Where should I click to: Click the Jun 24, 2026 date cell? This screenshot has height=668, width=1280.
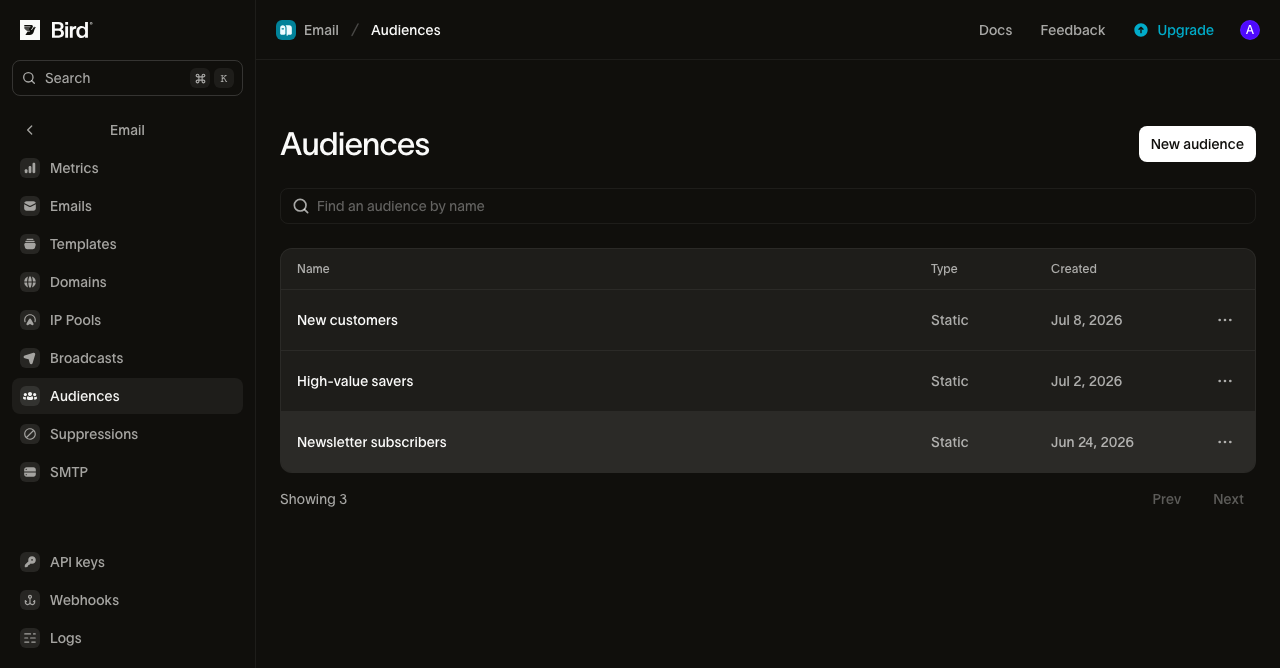1092,442
